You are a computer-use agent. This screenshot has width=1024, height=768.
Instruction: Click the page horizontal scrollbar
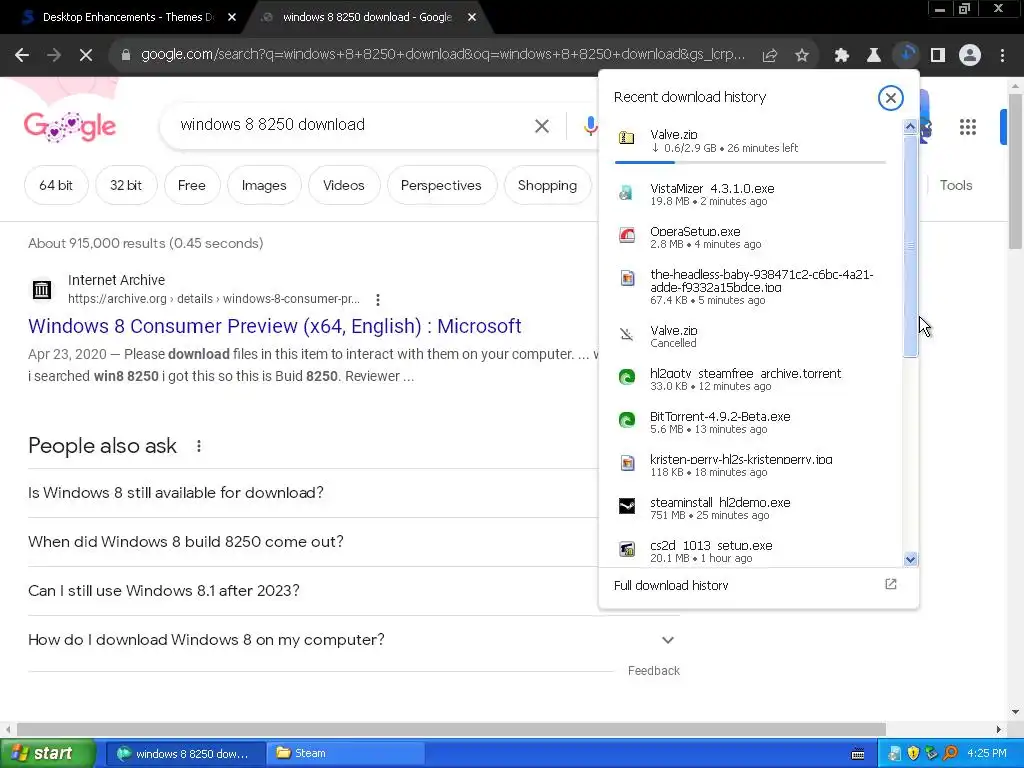[x=451, y=729]
